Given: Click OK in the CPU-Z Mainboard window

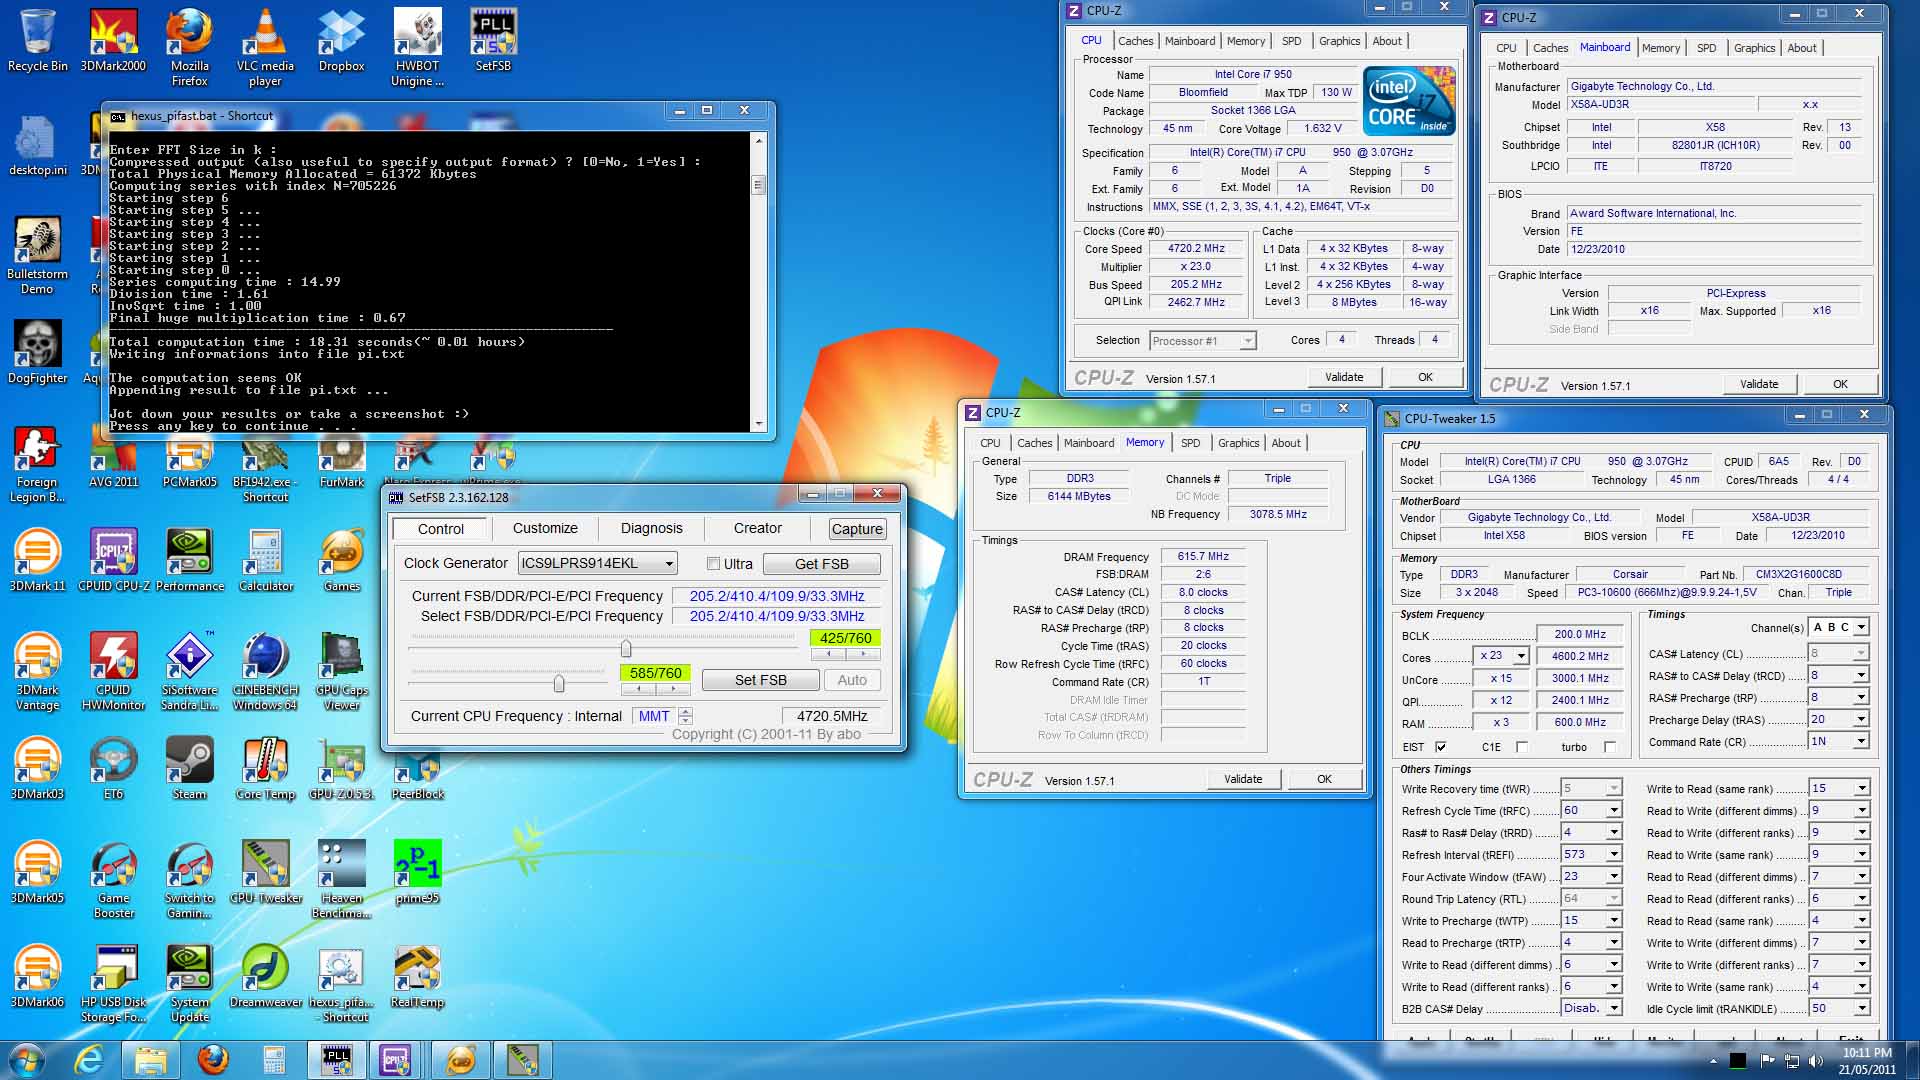Looking at the screenshot, I should (x=1840, y=384).
